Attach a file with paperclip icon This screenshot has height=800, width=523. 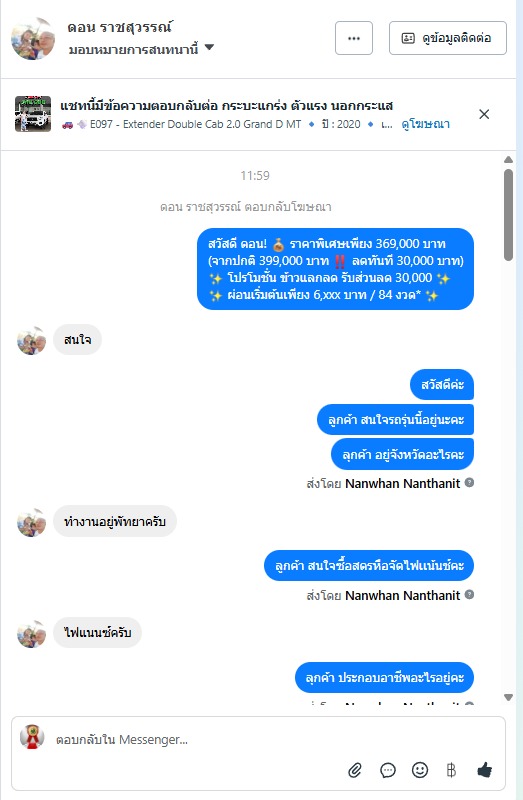[x=355, y=770]
